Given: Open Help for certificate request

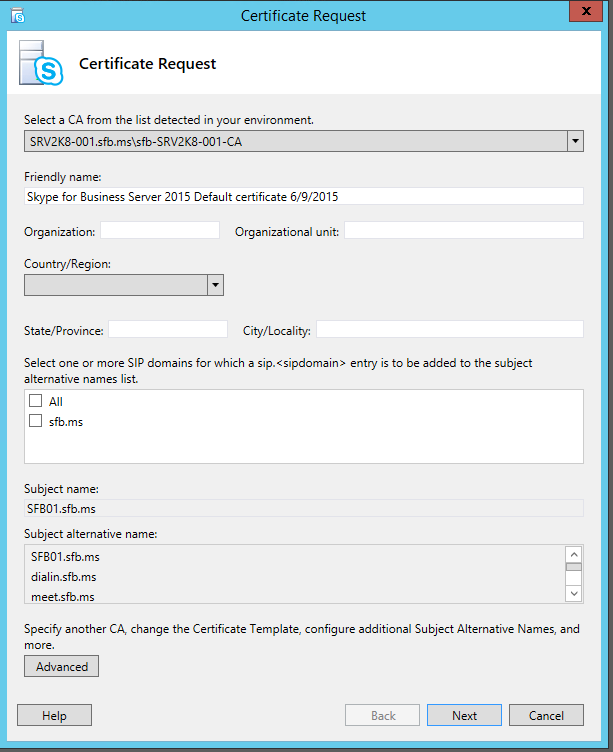Looking at the screenshot, I should point(54,715).
